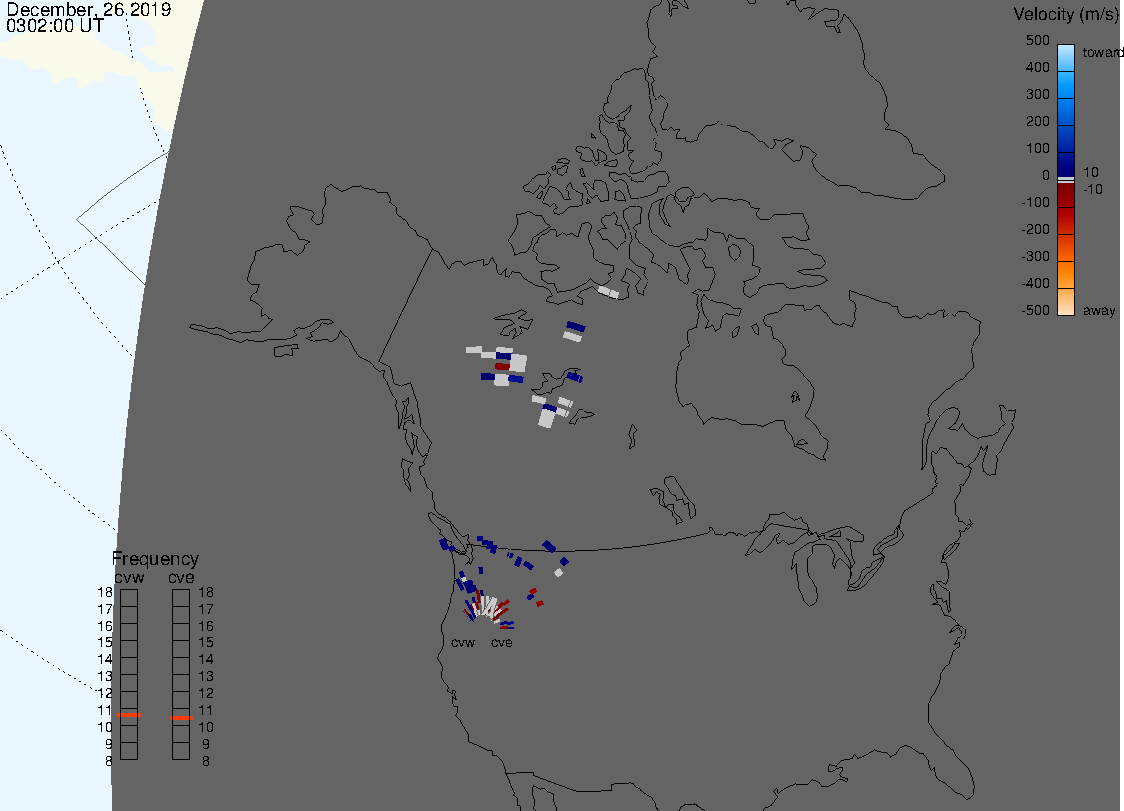Click the cve radar site label on map
Image resolution: width=1124 pixels, height=811 pixels.
click(502, 642)
